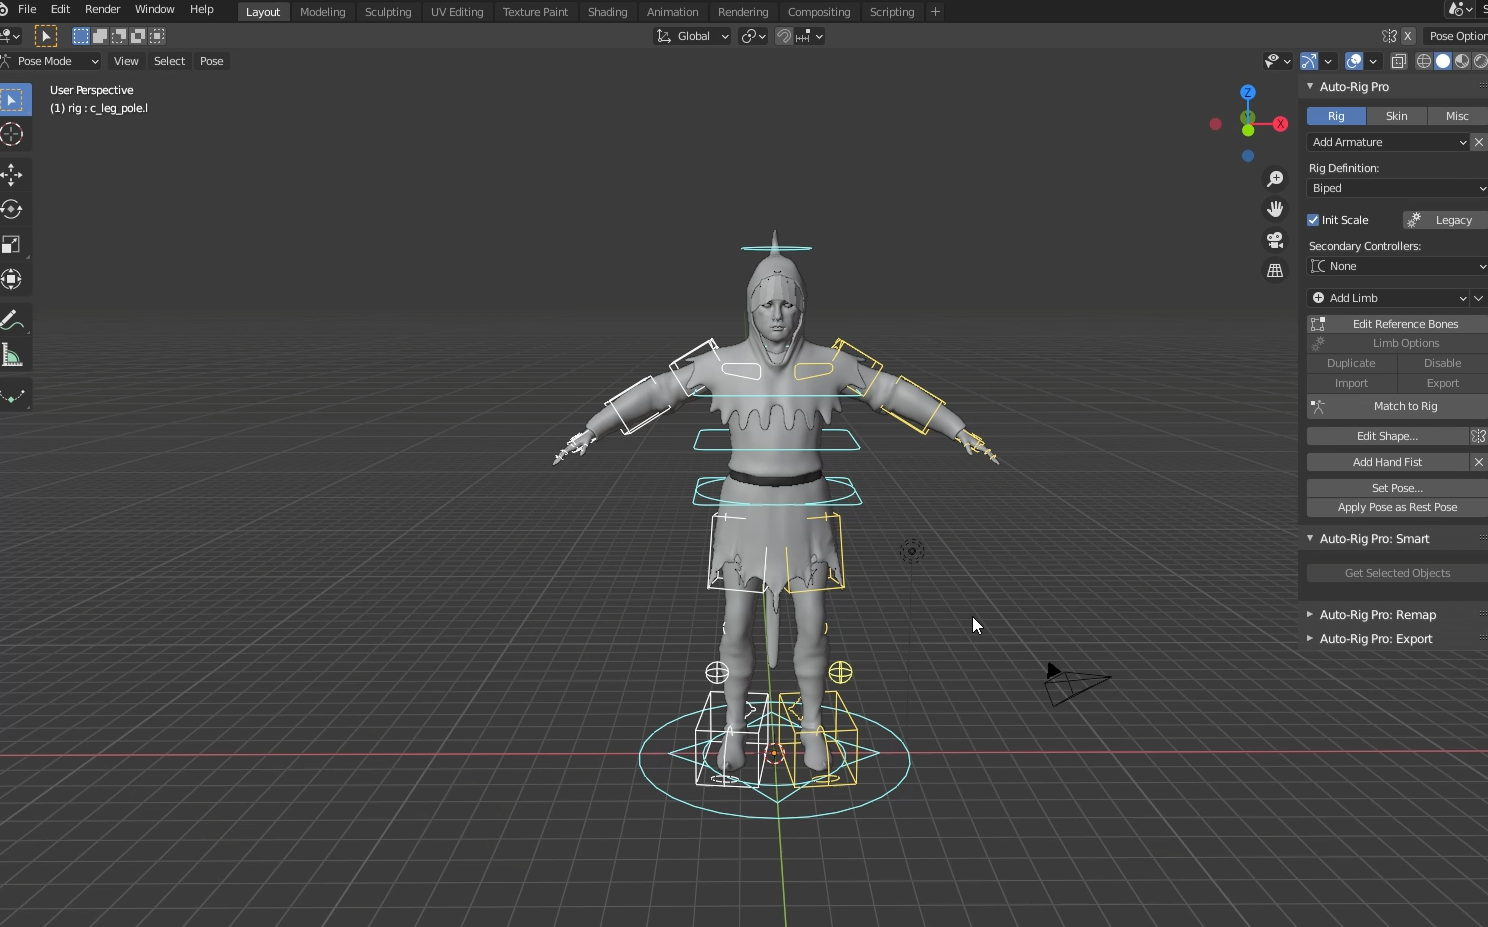Open the Render menu

[103, 9]
